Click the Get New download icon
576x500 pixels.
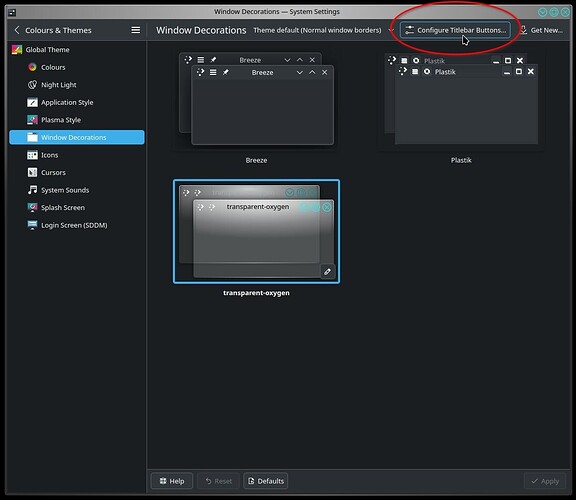(524, 30)
